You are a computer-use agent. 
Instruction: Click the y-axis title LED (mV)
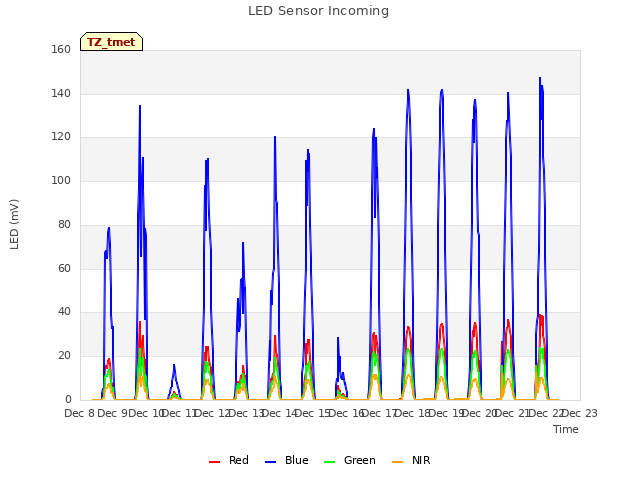(x=14, y=224)
